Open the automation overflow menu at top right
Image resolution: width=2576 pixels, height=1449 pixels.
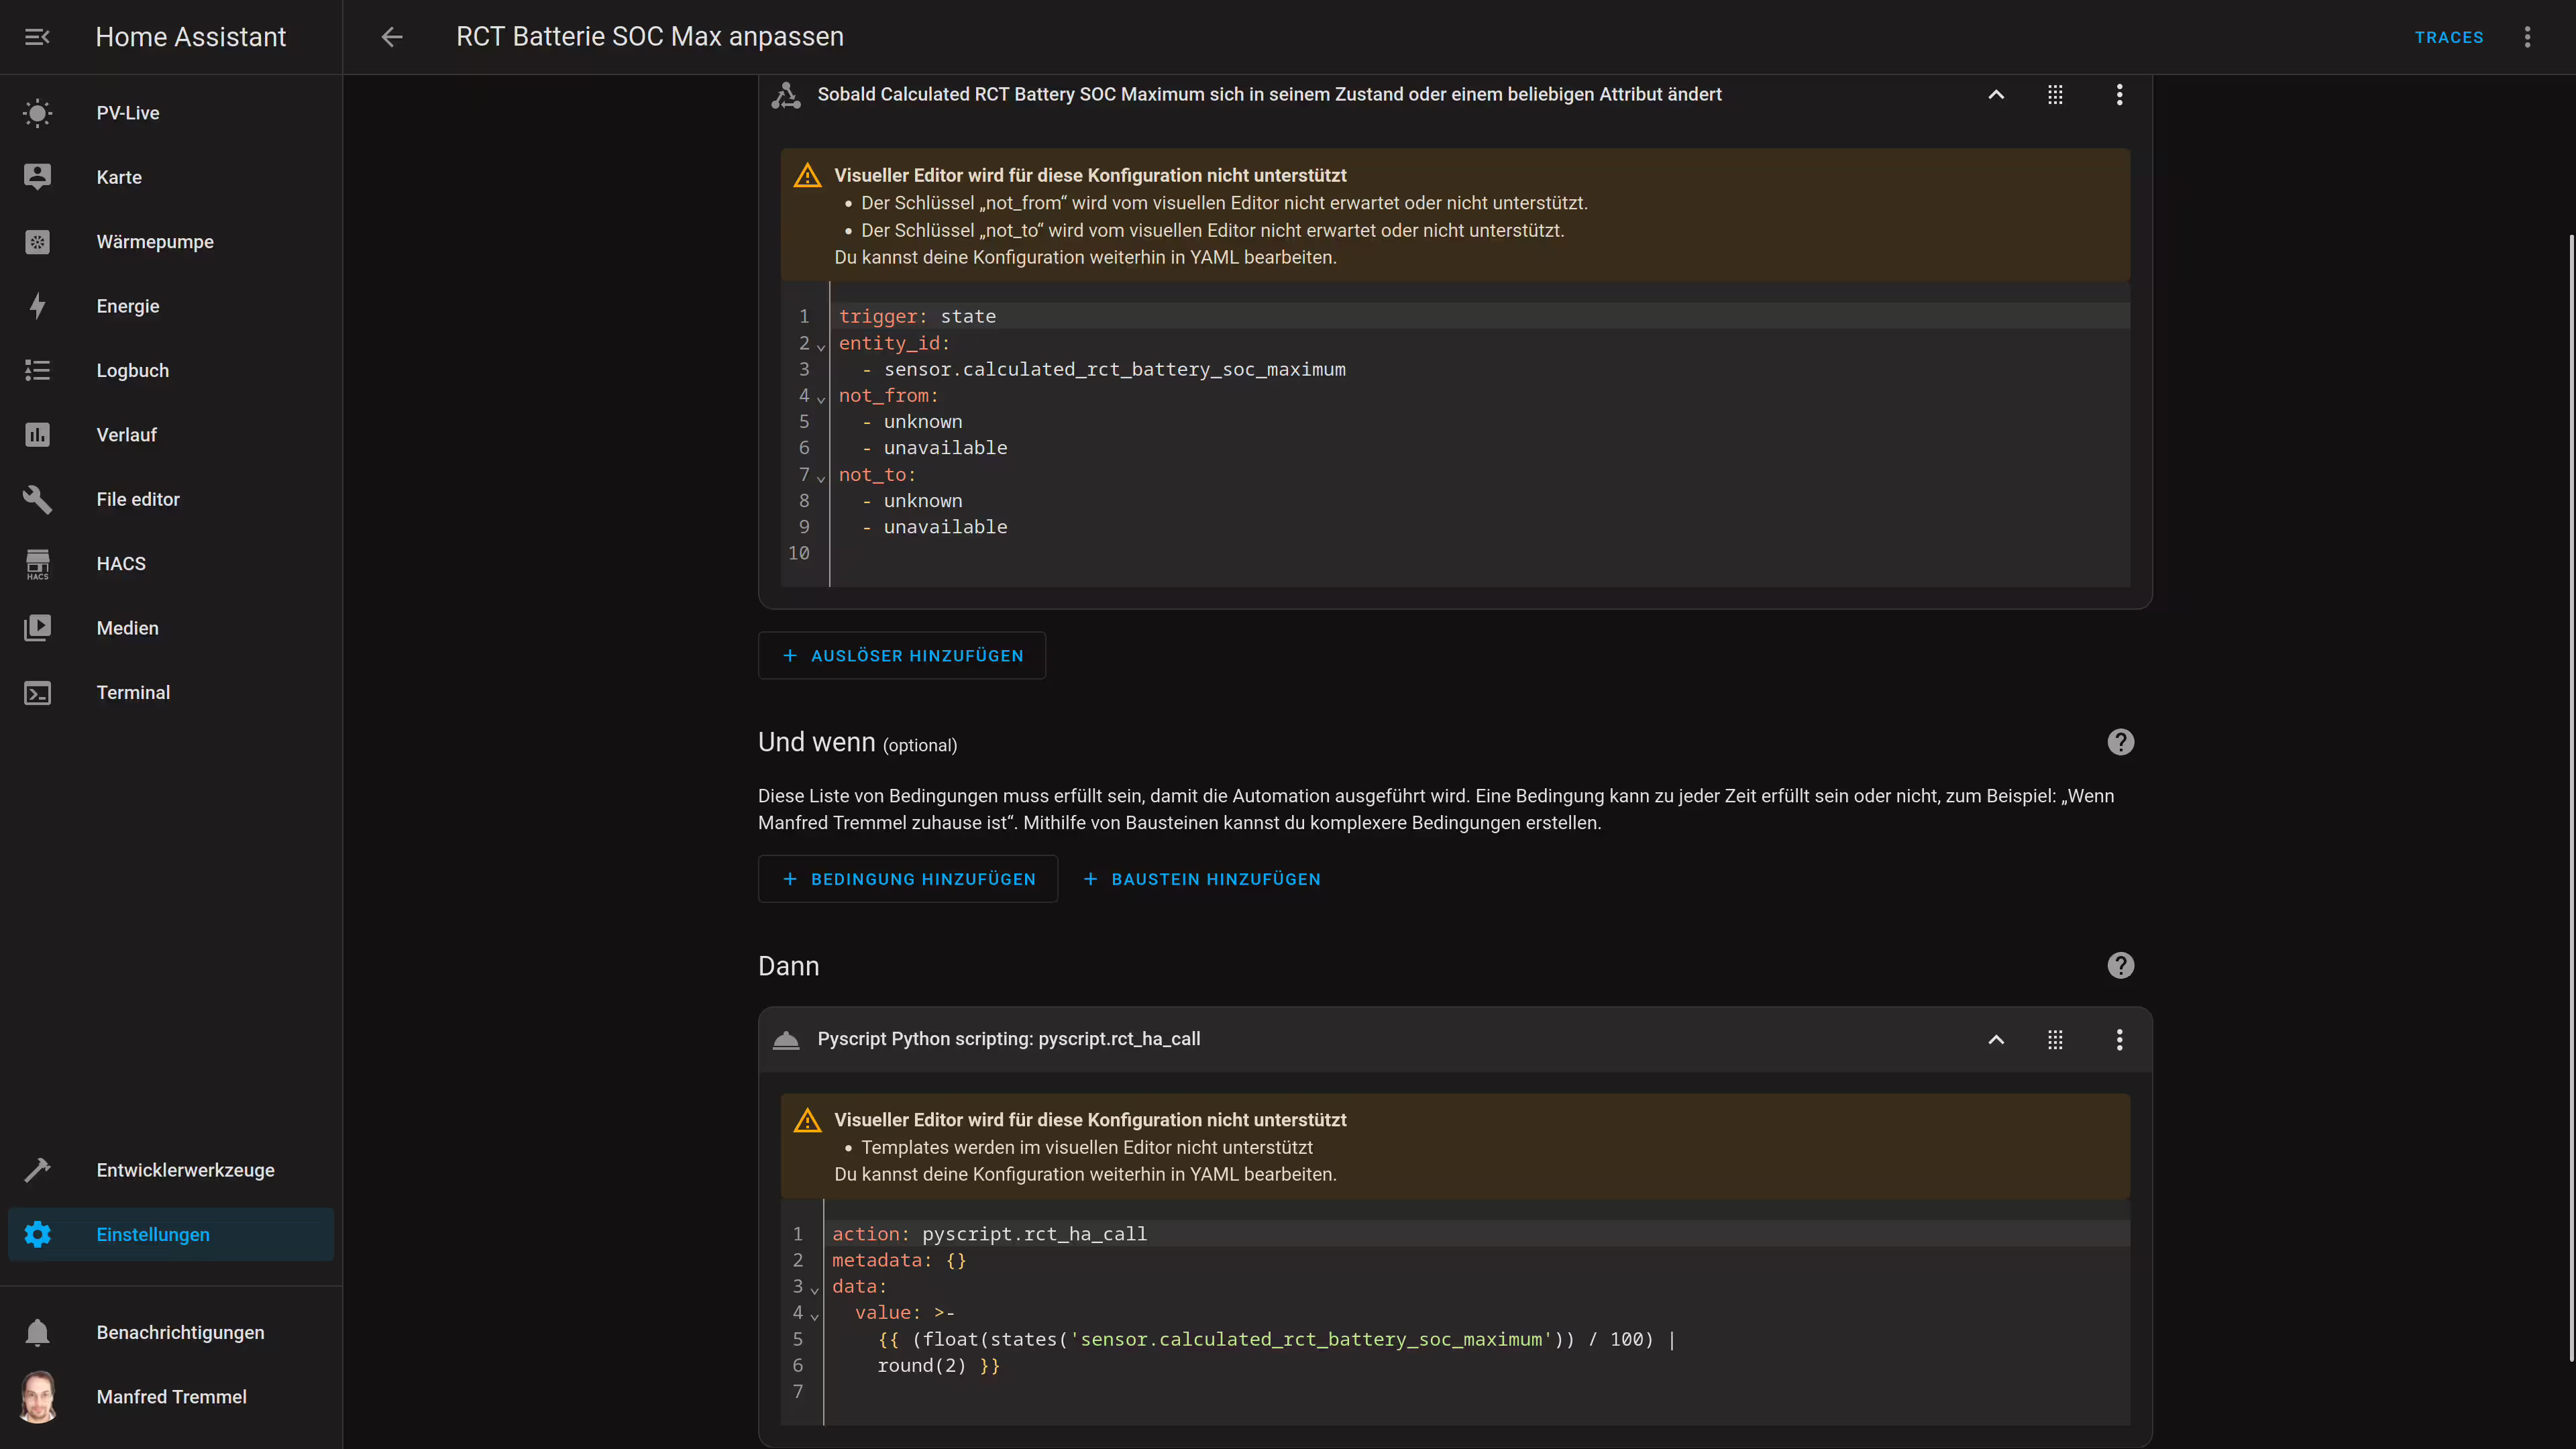pyautogui.click(x=2527, y=37)
